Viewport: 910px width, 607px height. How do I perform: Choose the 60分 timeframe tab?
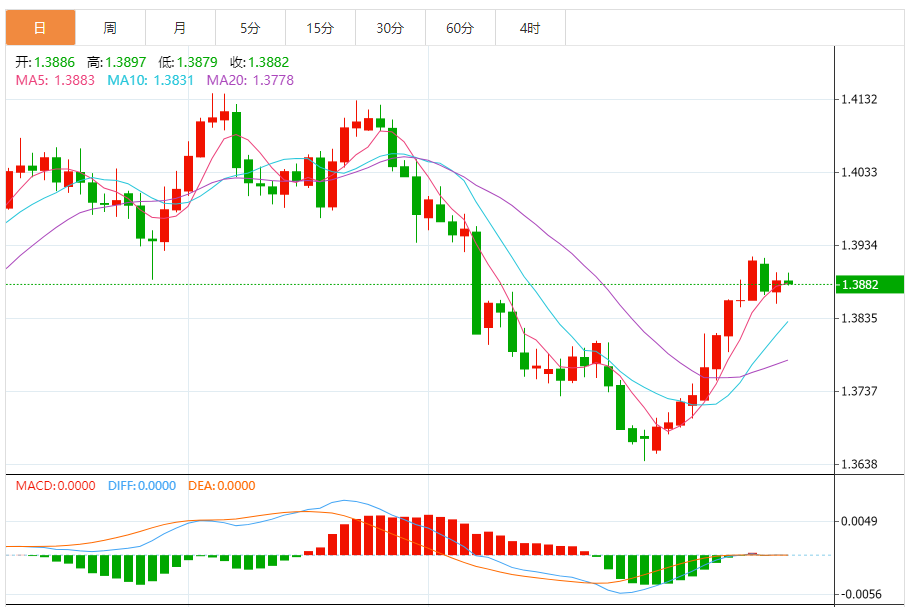460,28
